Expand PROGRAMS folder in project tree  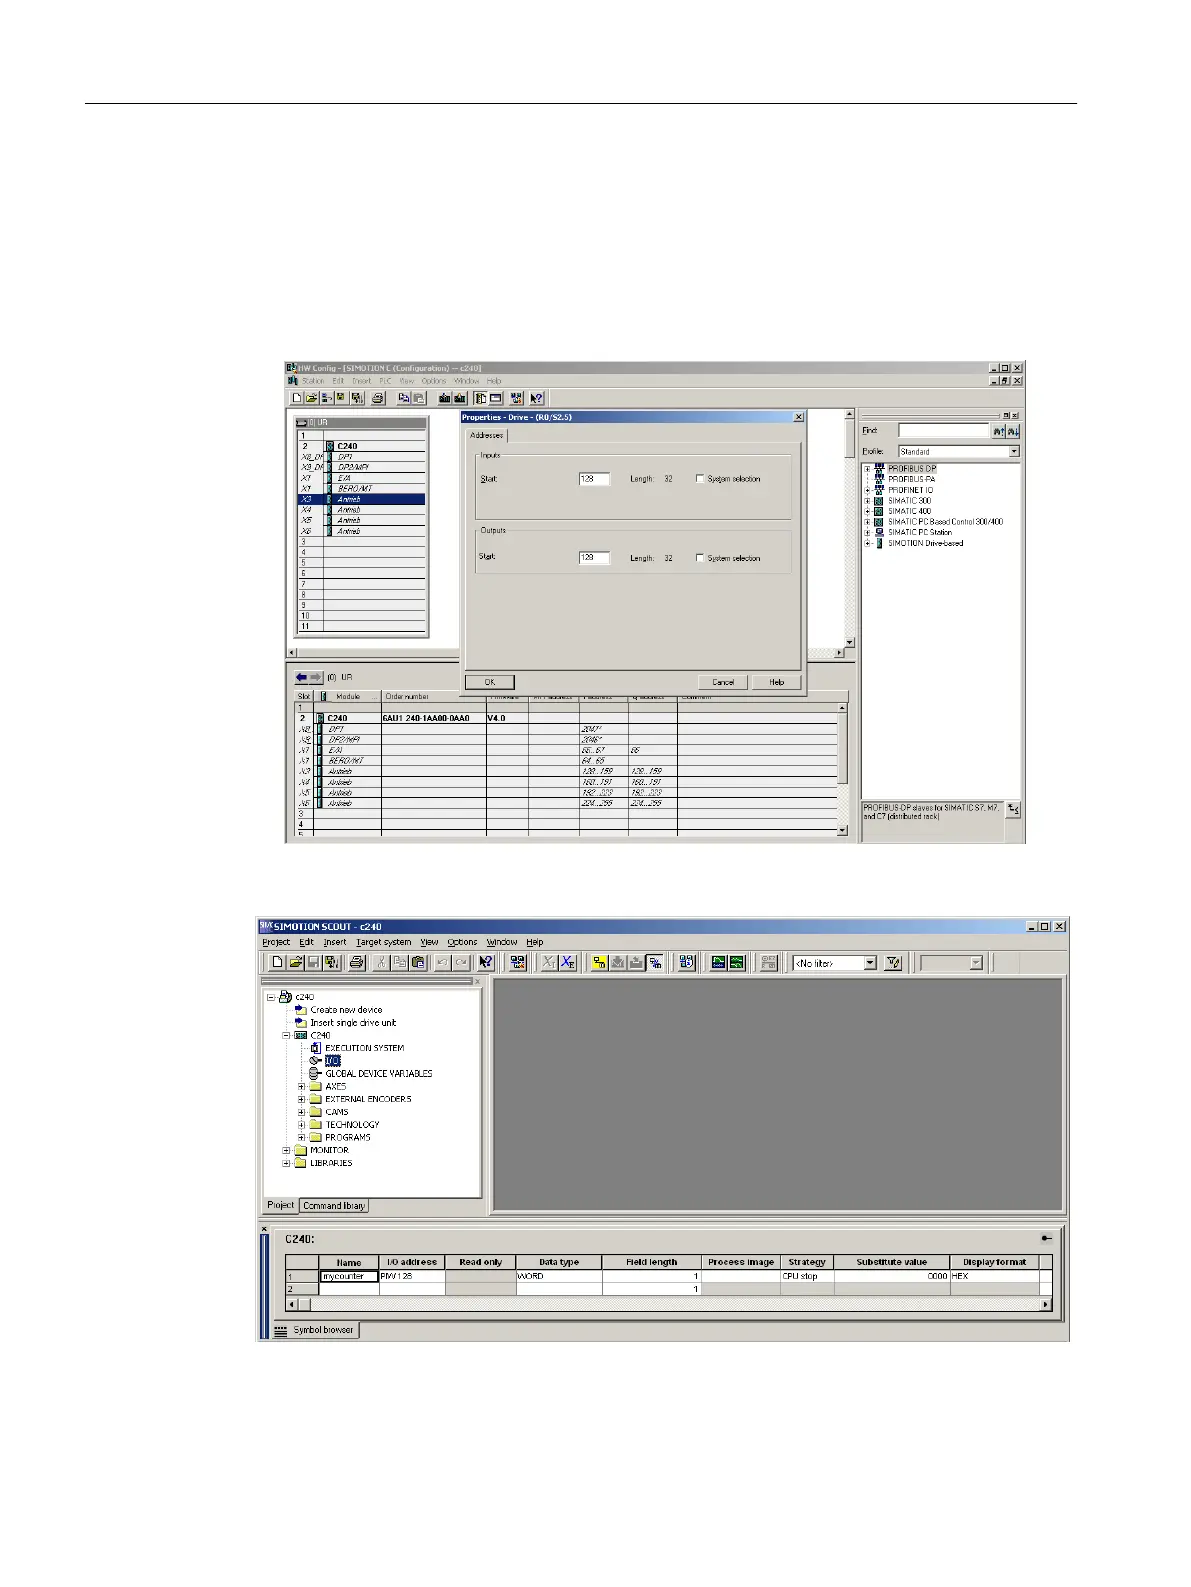pos(302,1137)
